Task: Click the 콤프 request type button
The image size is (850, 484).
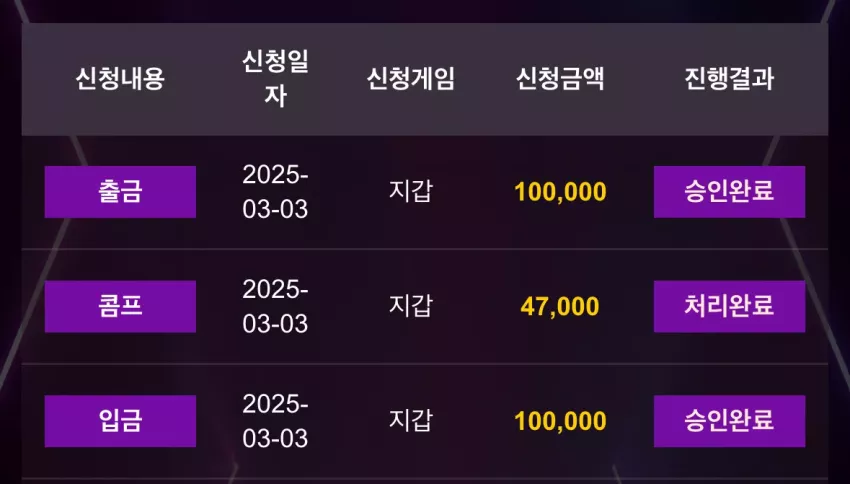Action: [120, 306]
